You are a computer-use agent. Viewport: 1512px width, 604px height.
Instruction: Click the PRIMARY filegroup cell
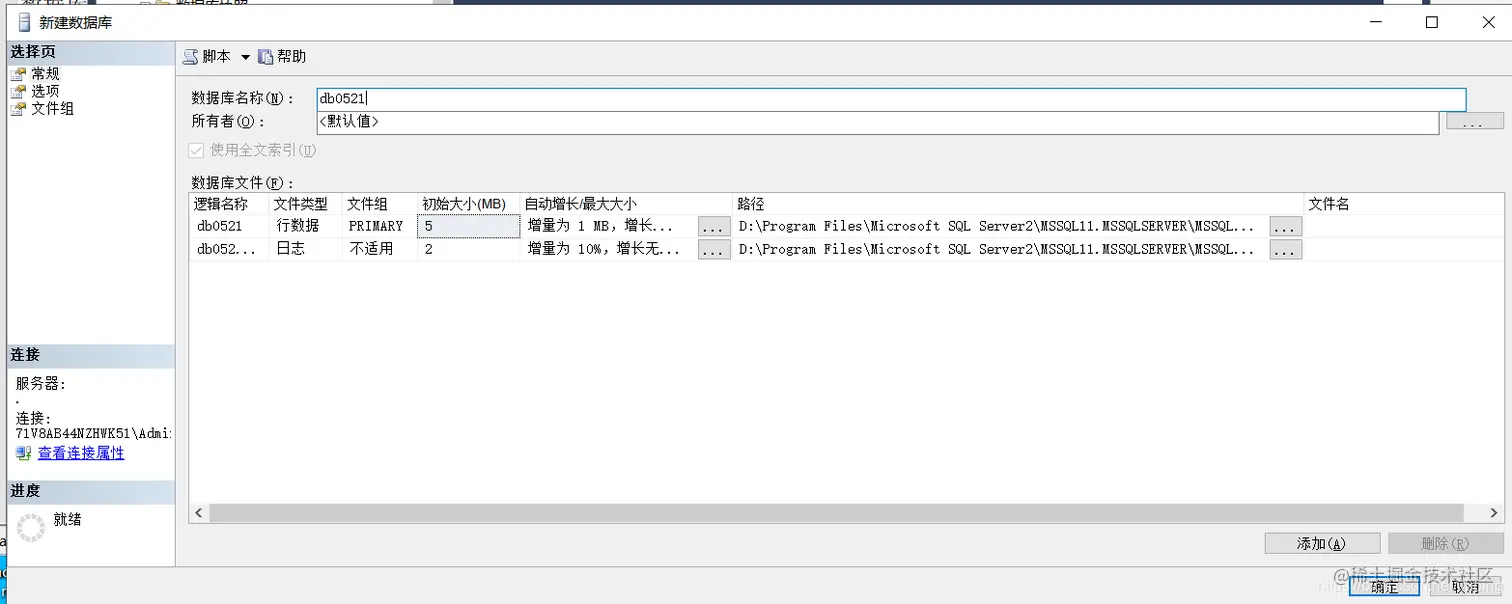tap(380, 226)
